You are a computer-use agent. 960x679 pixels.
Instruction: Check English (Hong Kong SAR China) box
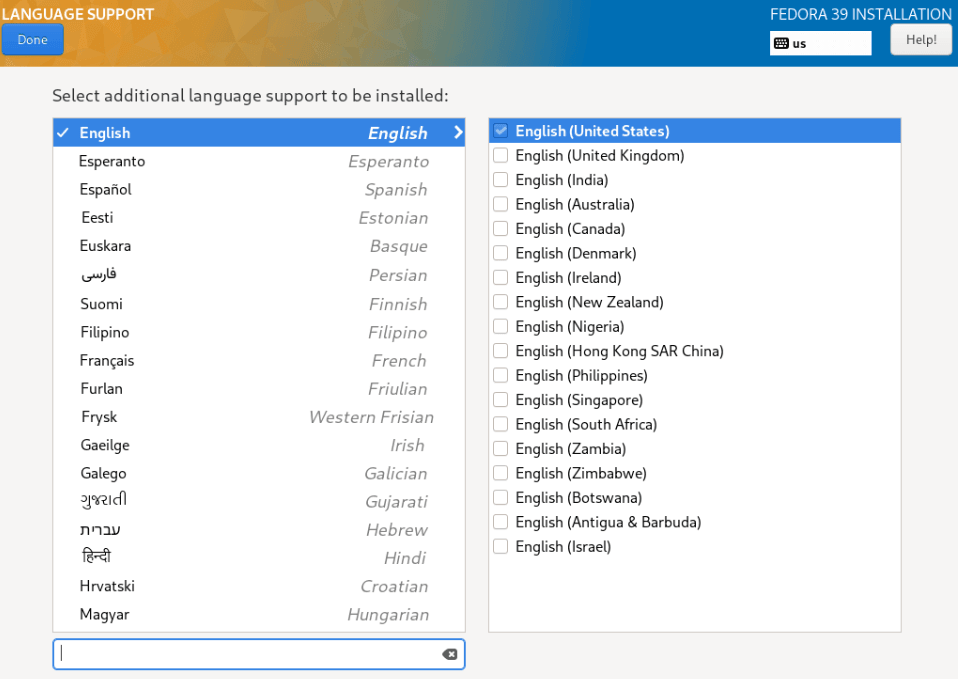point(501,351)
